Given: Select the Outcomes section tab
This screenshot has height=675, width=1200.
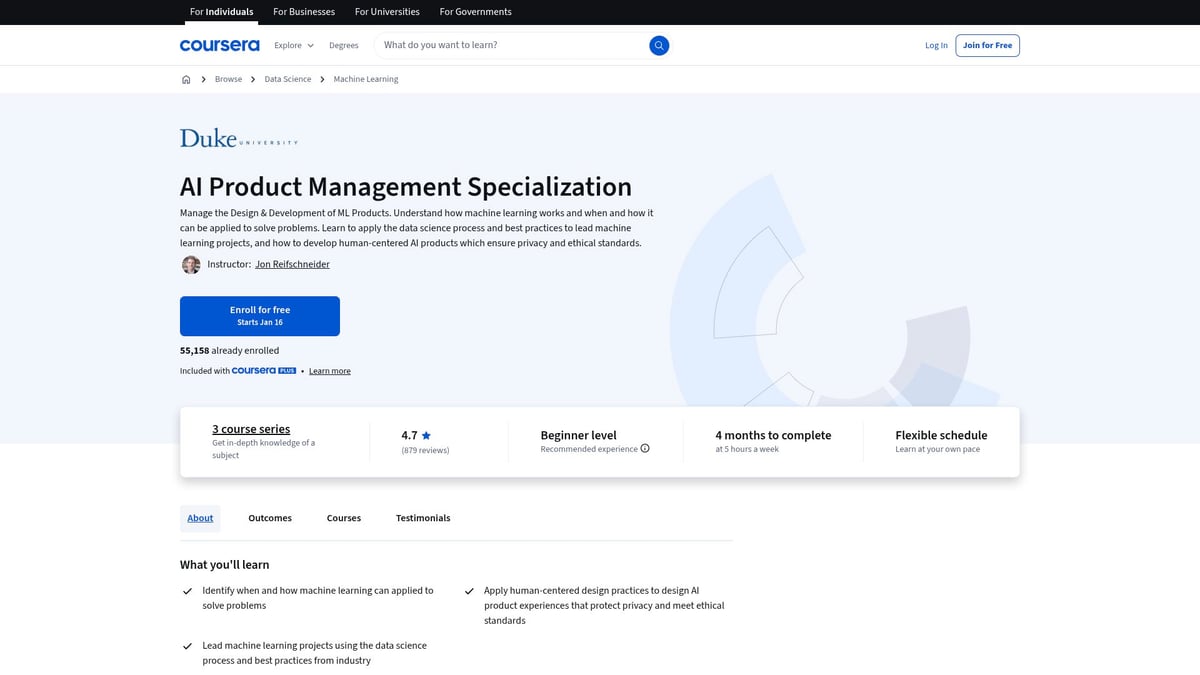Looking at the screenshot, I should click(270, 518).
